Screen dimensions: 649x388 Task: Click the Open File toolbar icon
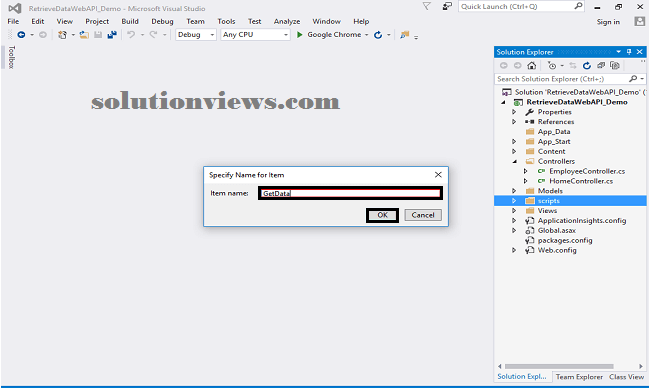tap(84, 35)
